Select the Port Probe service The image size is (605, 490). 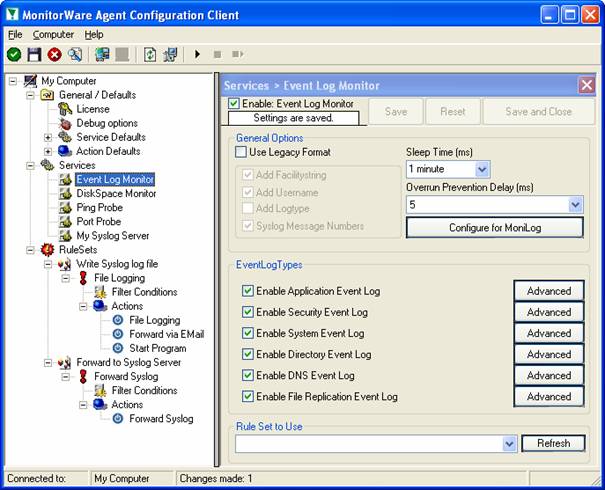click(x=99, y=222)
